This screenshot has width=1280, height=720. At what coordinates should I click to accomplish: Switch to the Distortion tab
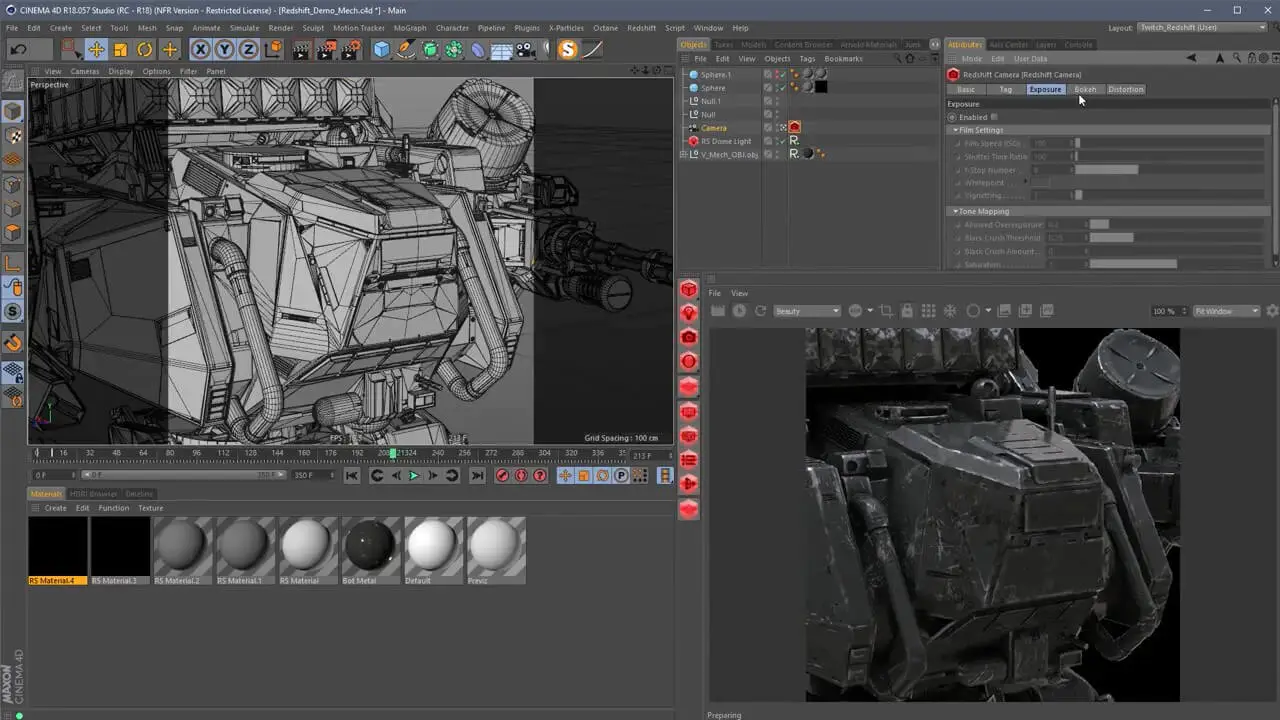point(1125,89)
